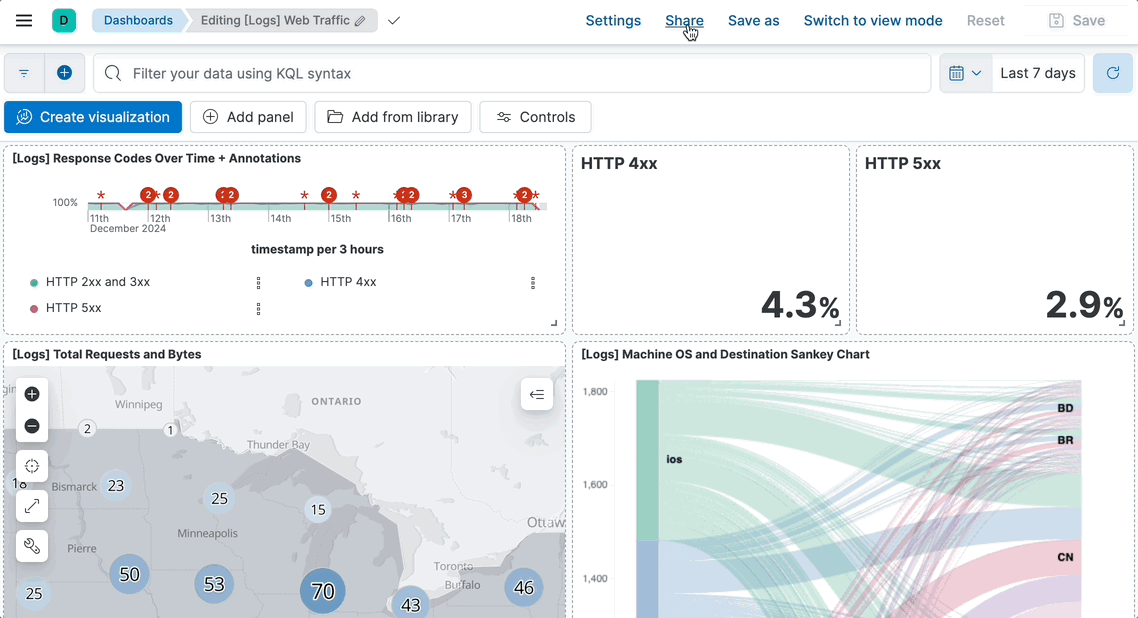Go to the Dashboards breadcrumb
The height and width of the screenshot is (618, 1138).
[x=138, y=20]
